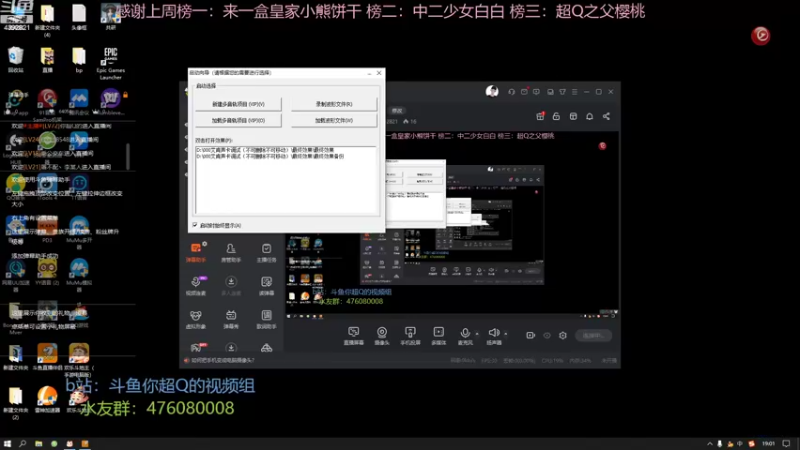Open the Windows Start button
Viewport: 800px width, 450px height.
pyautogui.click(x=7, y=444)
